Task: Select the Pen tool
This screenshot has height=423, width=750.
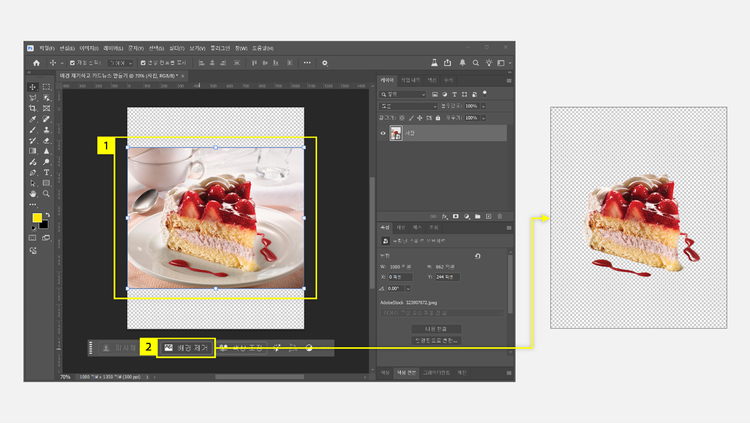Action: 33,172
